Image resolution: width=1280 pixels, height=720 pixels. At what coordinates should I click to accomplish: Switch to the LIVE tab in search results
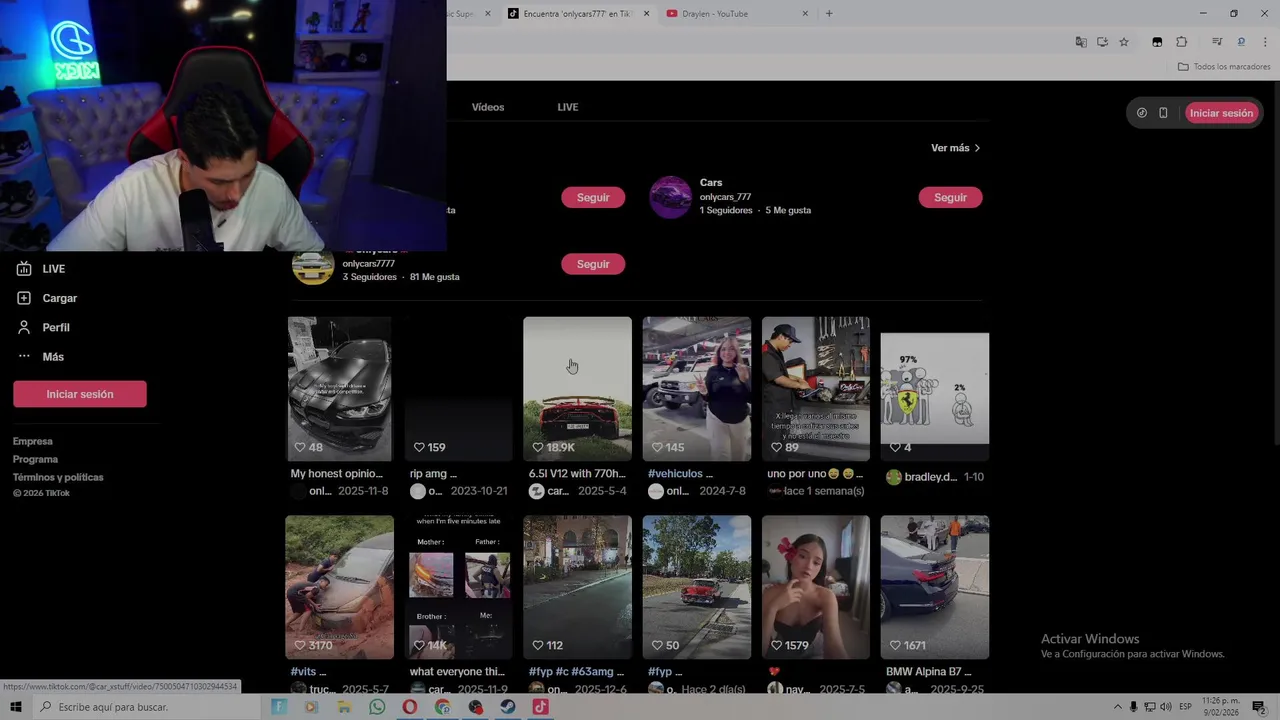568,107
